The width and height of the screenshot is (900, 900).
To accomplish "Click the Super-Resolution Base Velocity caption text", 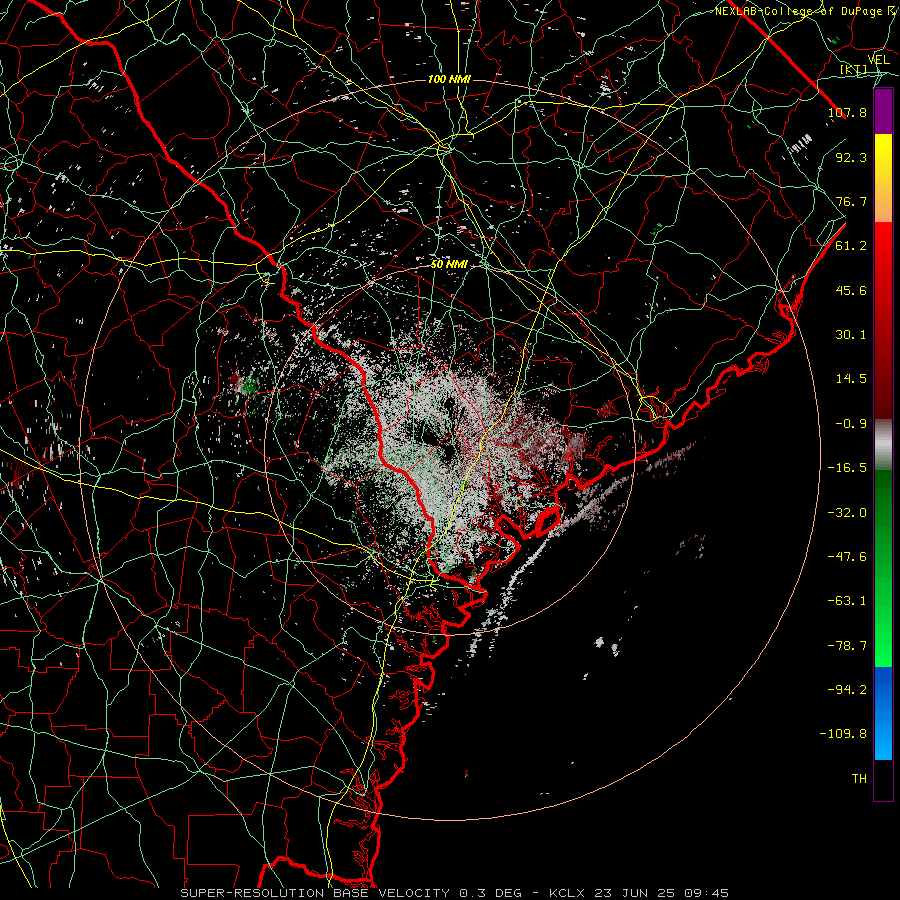I will tap(455, 893).
